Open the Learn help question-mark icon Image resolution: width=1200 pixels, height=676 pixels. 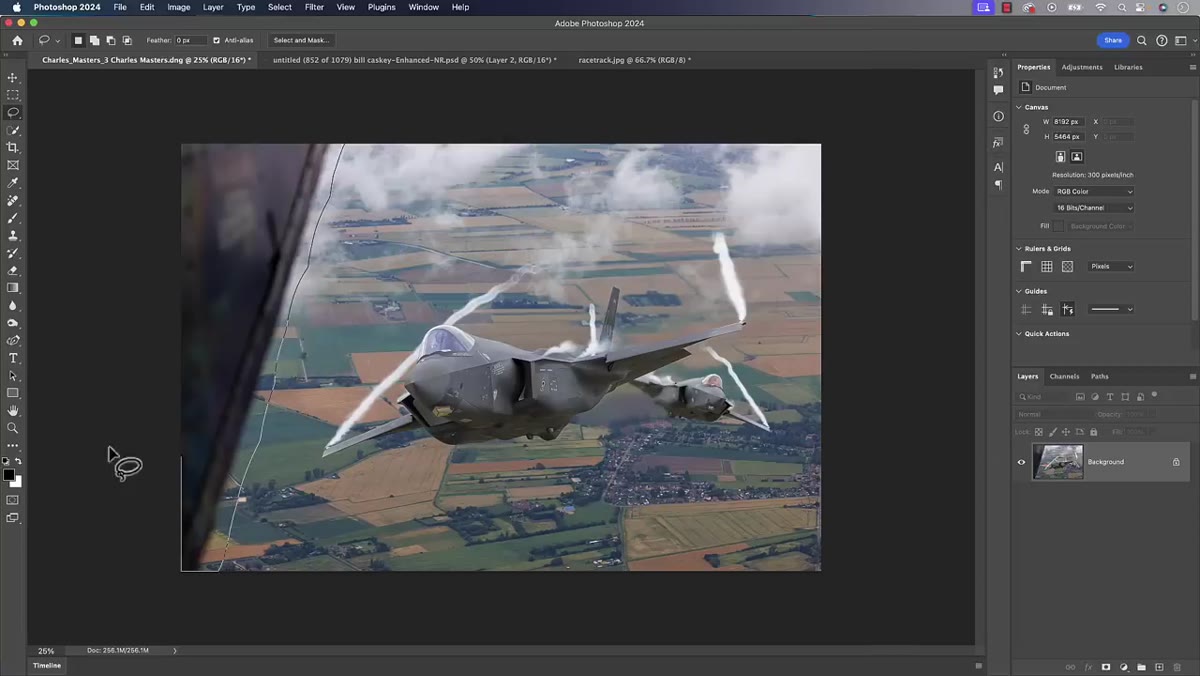[x=1162, y=40]
